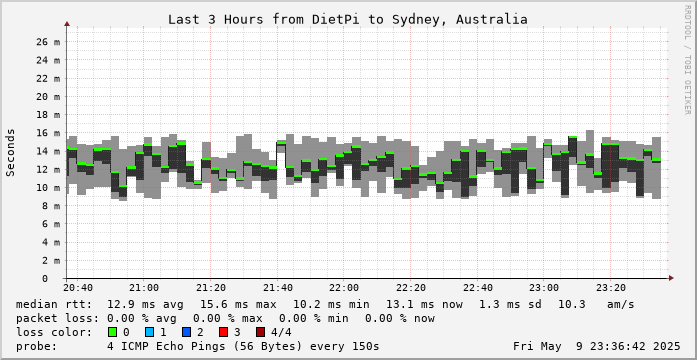The height and width of the screenshot is (360, 697).
Task: Click the '15.6 ms max' rtt value
Action: [x=238, y=304]
